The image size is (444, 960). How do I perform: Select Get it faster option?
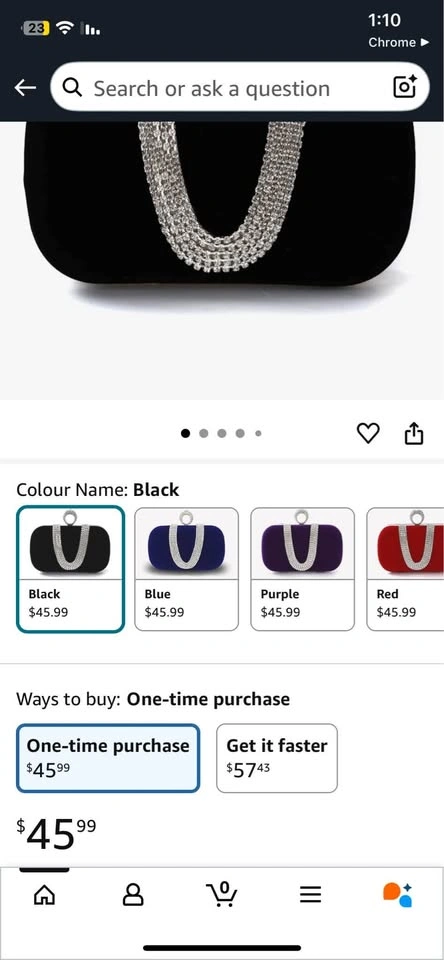pyautogui.click(x=277, y=758)
